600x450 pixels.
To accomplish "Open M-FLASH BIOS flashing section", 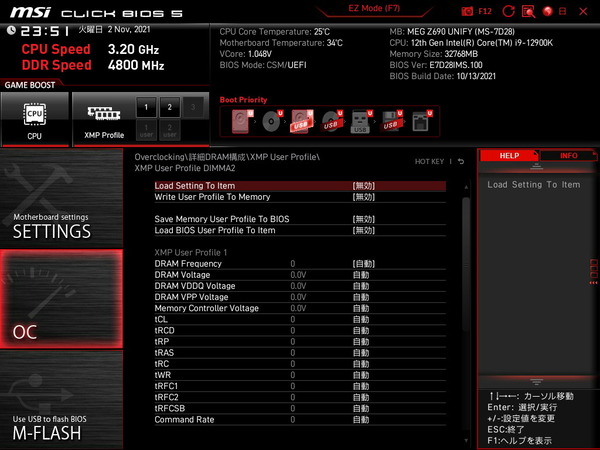I will (x=61, y=400).
